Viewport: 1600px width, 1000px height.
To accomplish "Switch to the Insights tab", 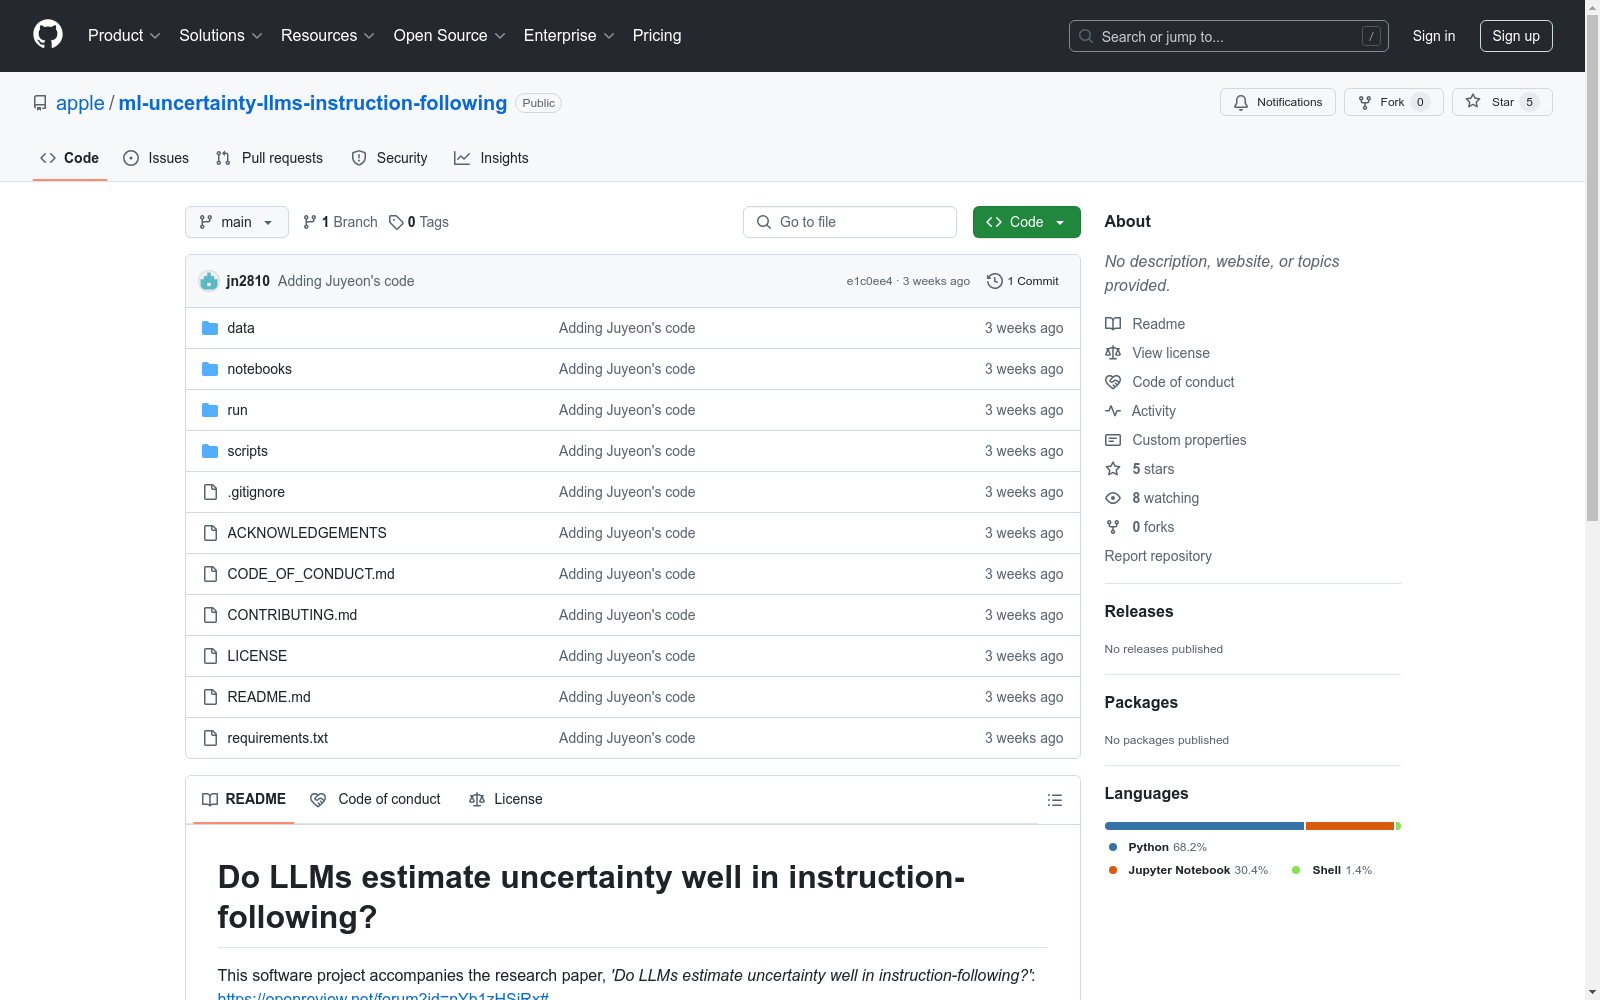I will (x=491, y=158).
